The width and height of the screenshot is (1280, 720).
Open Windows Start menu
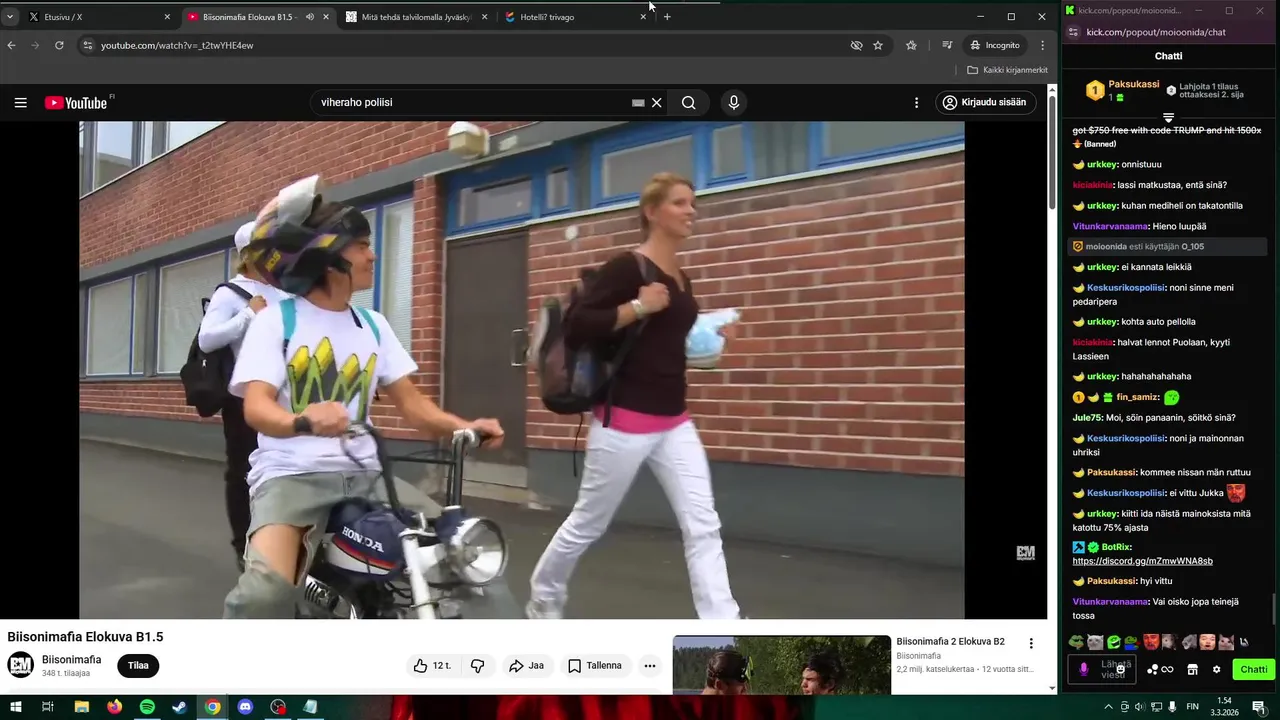pyautogui.click(x=14, y=706)
